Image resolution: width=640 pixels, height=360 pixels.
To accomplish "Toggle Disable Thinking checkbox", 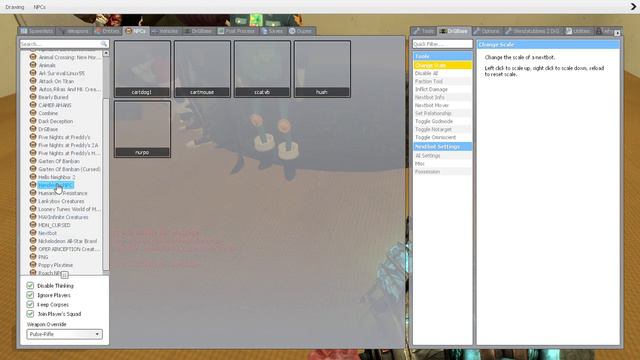I will click(30, 285).
